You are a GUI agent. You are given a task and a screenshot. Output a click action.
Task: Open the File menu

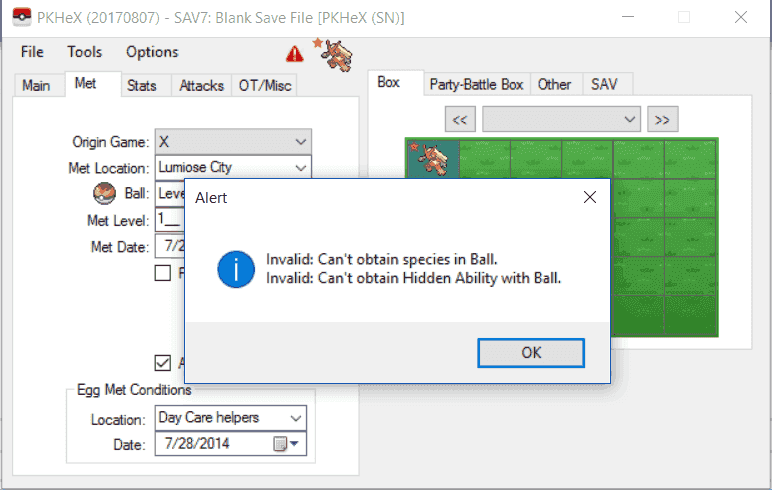click(32, 52)
